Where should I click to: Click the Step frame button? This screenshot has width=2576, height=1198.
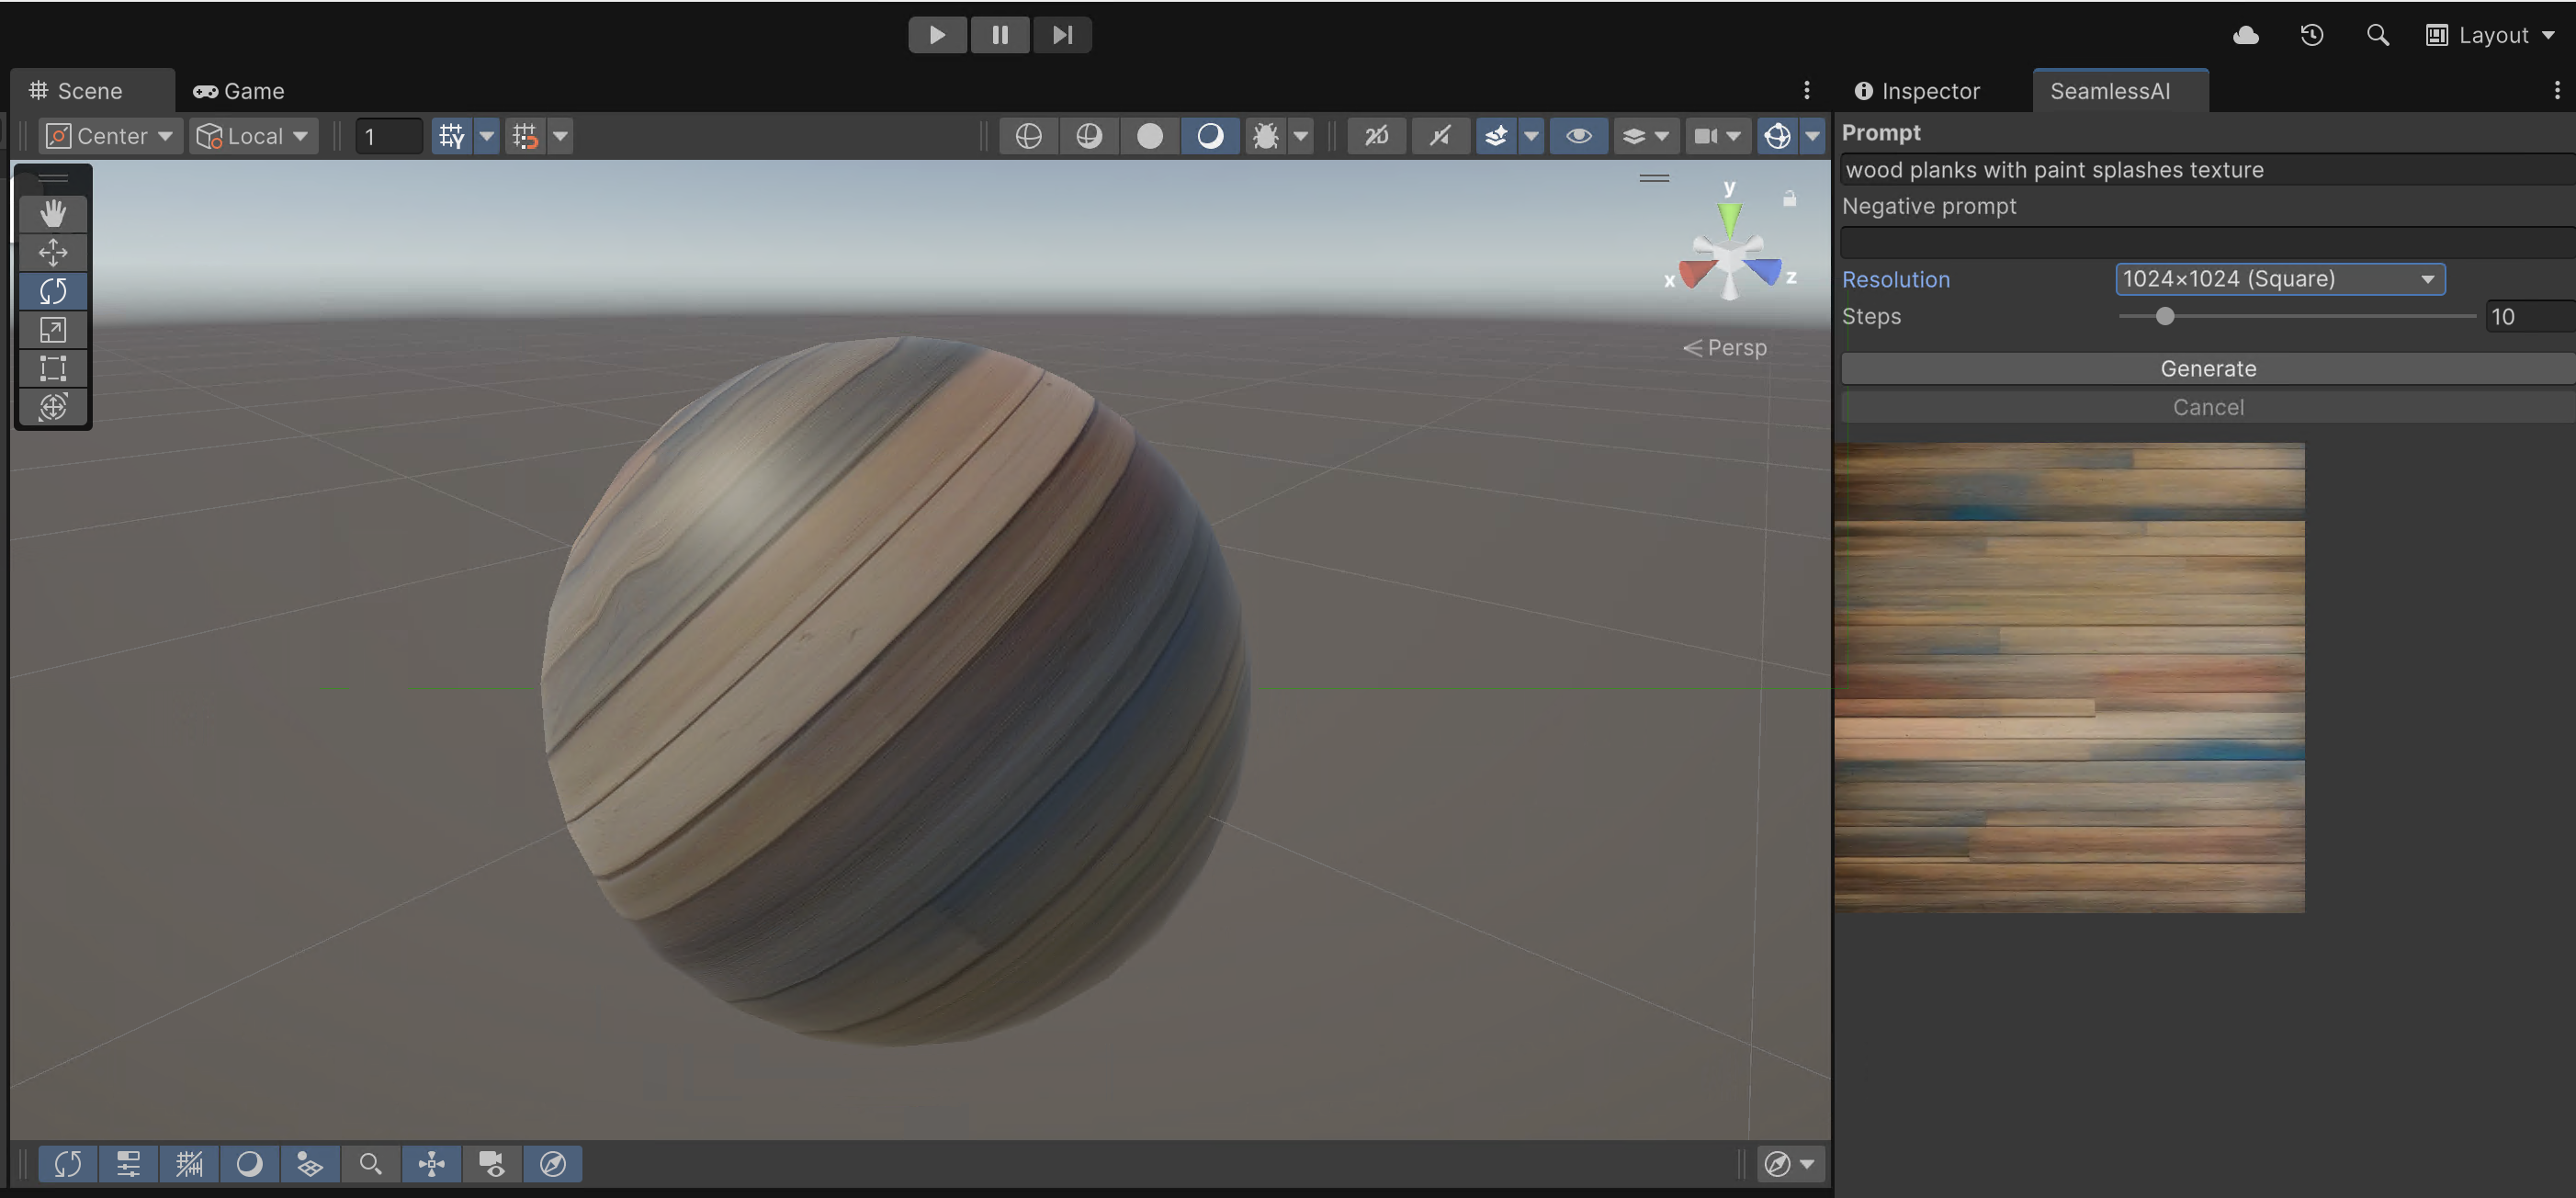(1061, 35)
